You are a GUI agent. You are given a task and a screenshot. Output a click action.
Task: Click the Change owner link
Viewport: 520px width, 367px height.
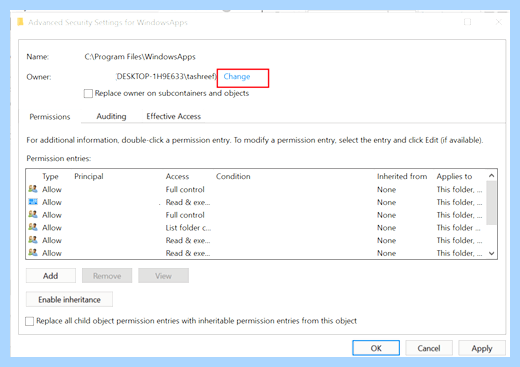[x=237, y=77]
